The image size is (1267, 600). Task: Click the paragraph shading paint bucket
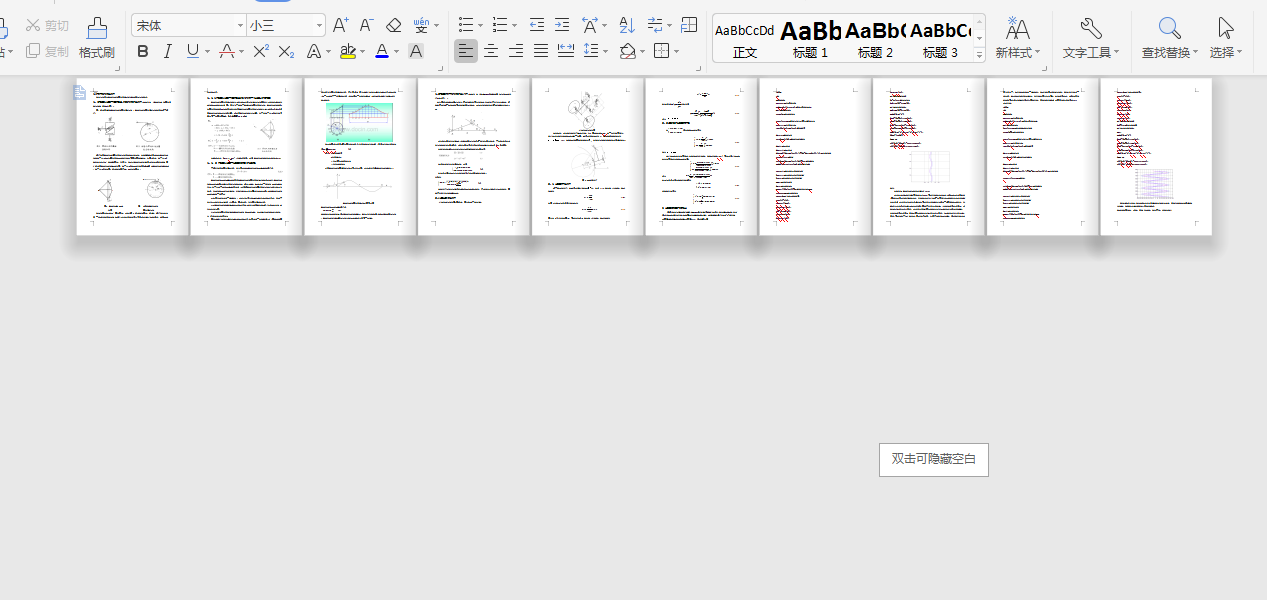(x=627, y=51)
